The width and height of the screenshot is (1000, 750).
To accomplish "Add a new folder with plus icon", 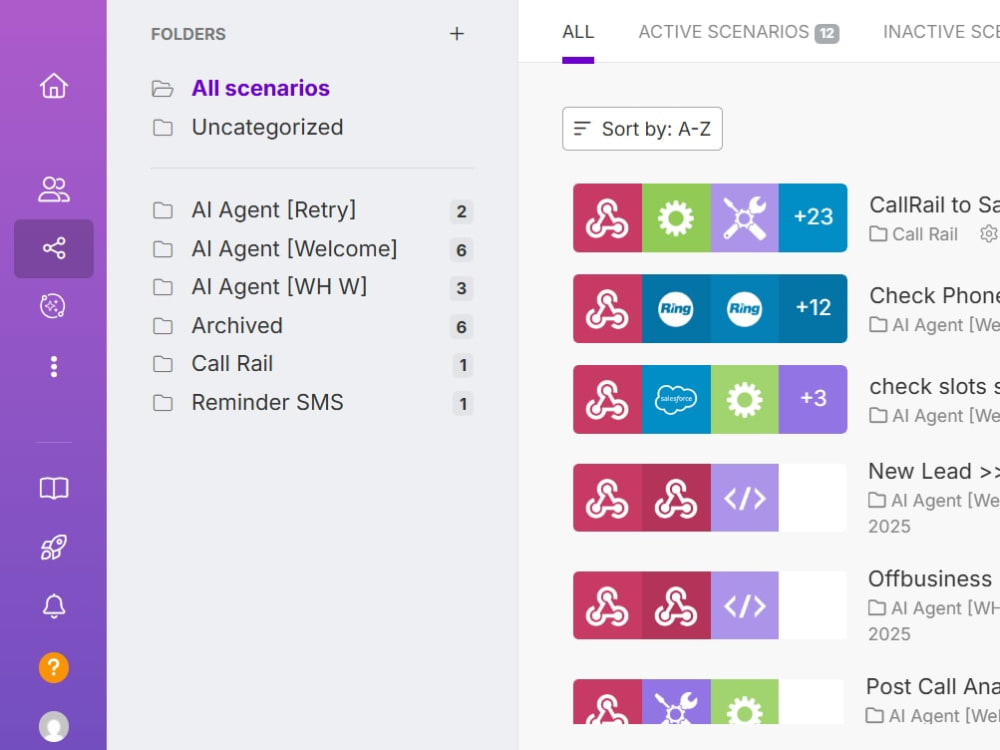I will 457,34.
